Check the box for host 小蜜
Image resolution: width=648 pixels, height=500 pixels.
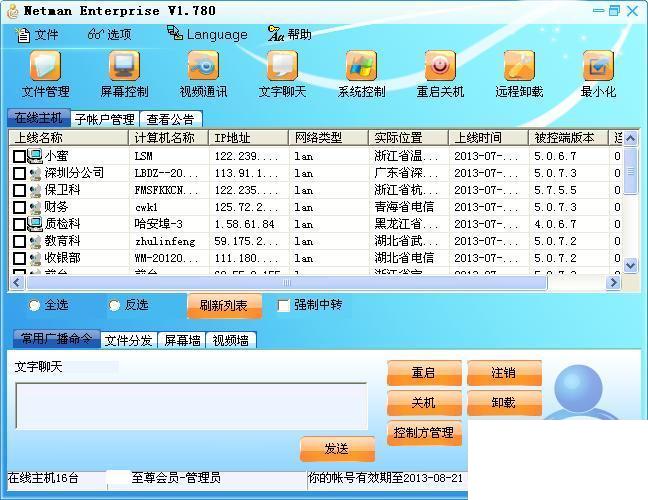[x=19, y=156]
